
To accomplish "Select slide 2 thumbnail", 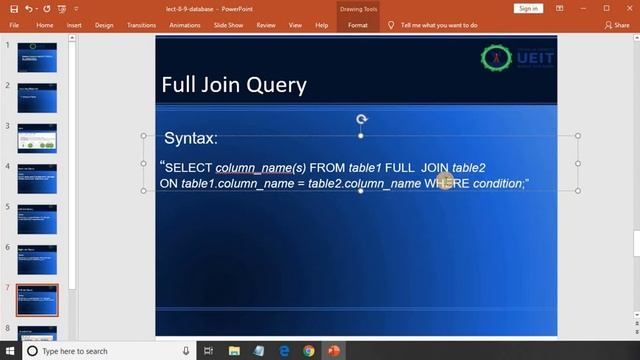I will pos(37,98).
